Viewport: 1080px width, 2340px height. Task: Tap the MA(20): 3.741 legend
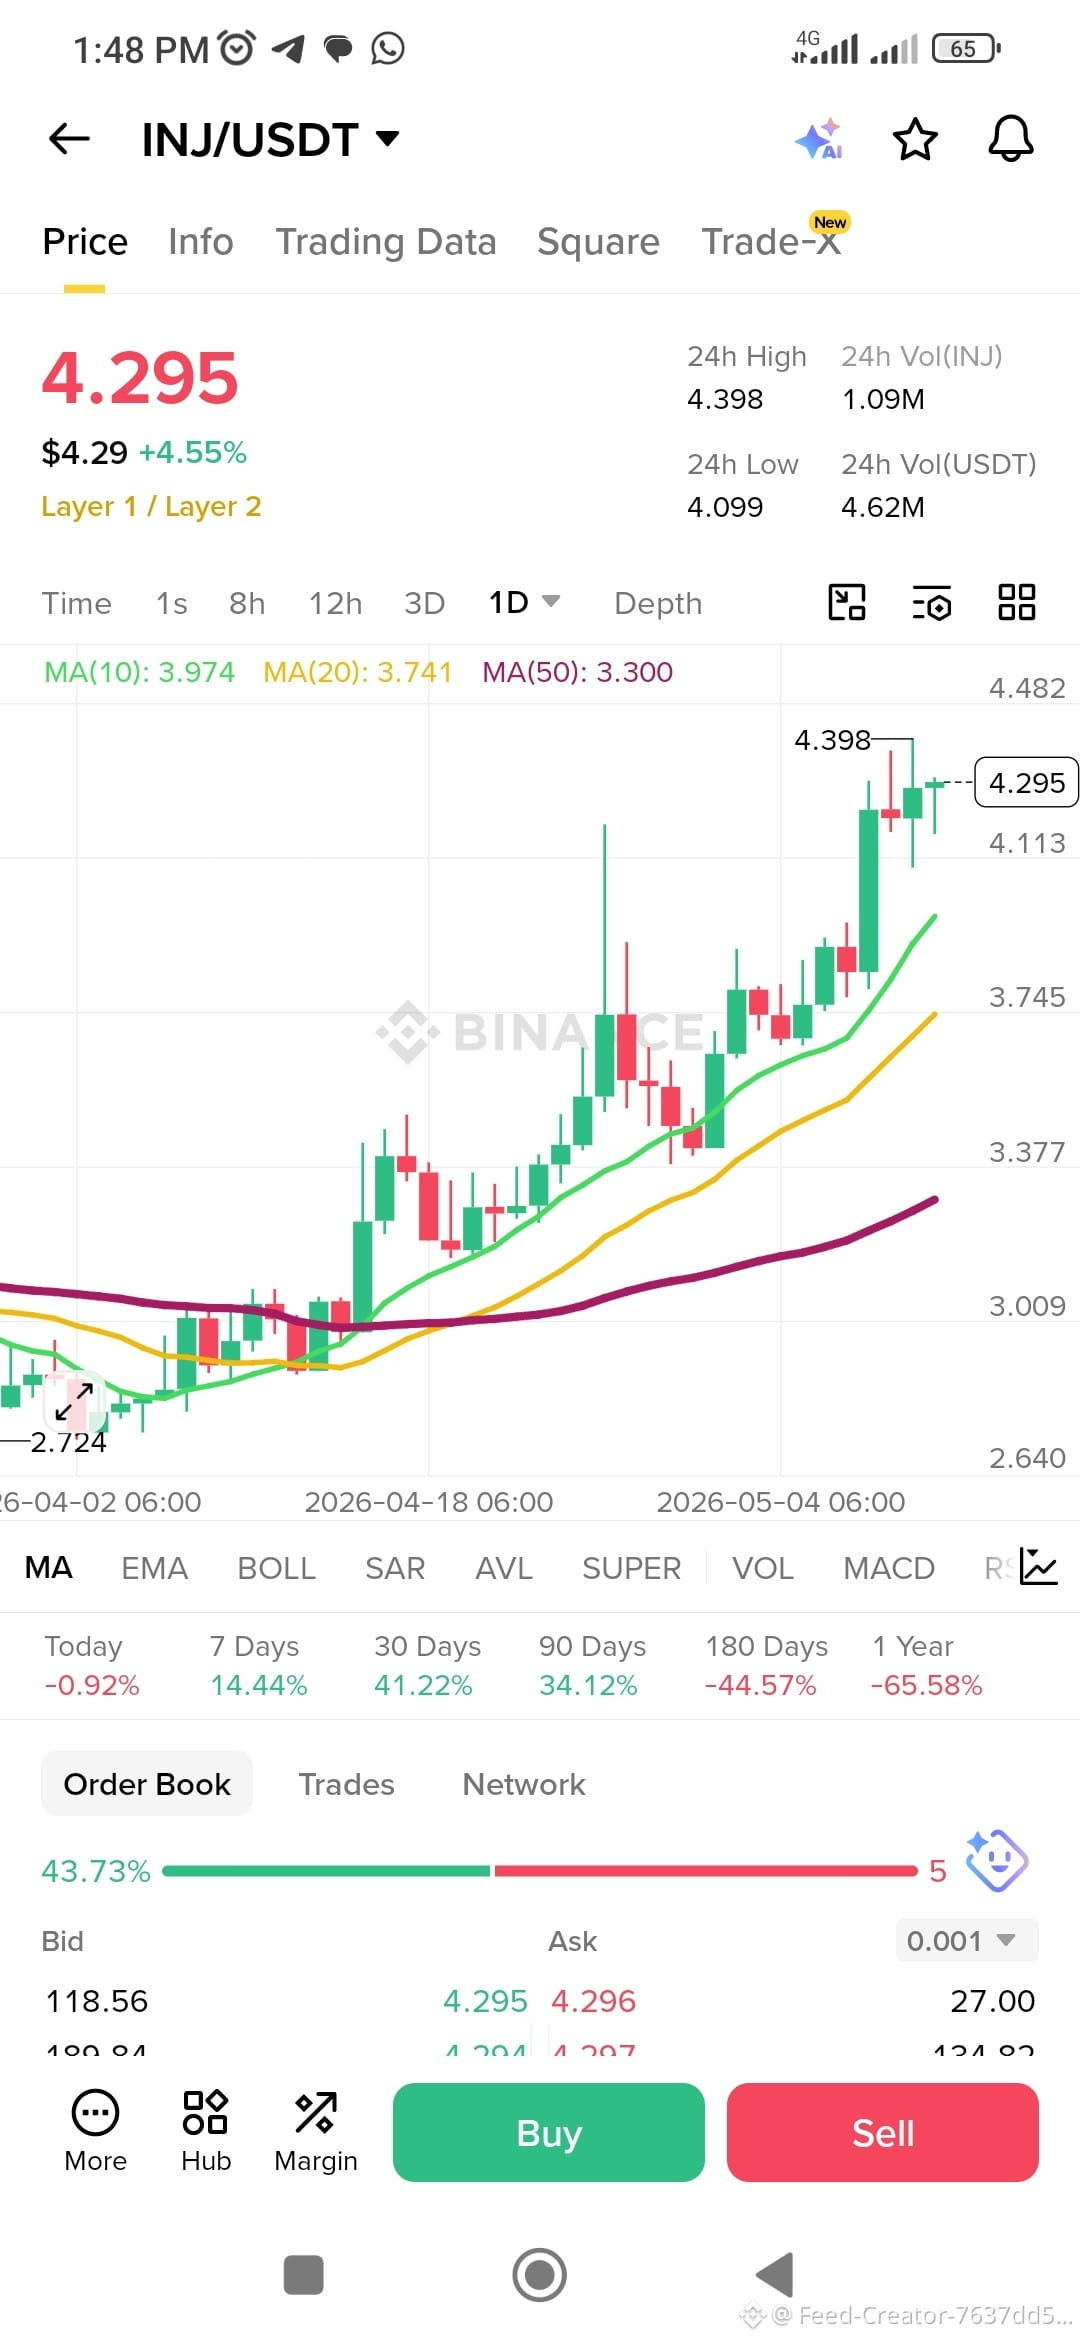[x=358, y=672]
